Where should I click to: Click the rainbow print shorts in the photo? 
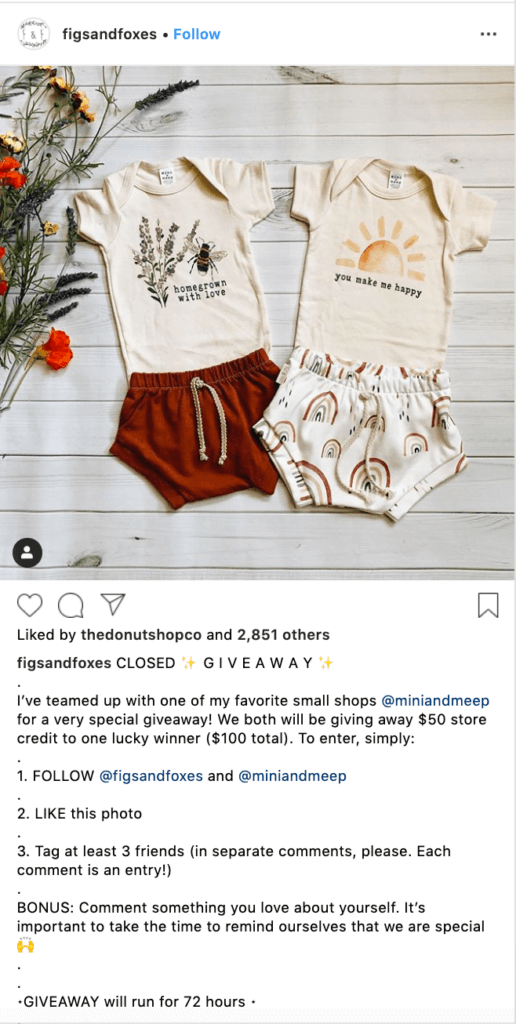(x=364, y=431)
